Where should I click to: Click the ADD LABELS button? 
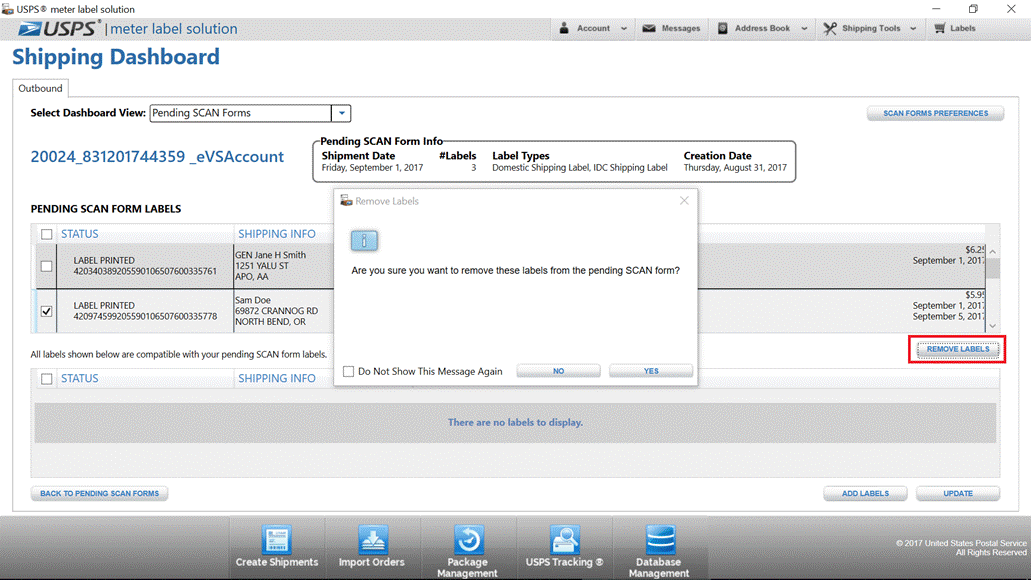[x=865, y=493]
